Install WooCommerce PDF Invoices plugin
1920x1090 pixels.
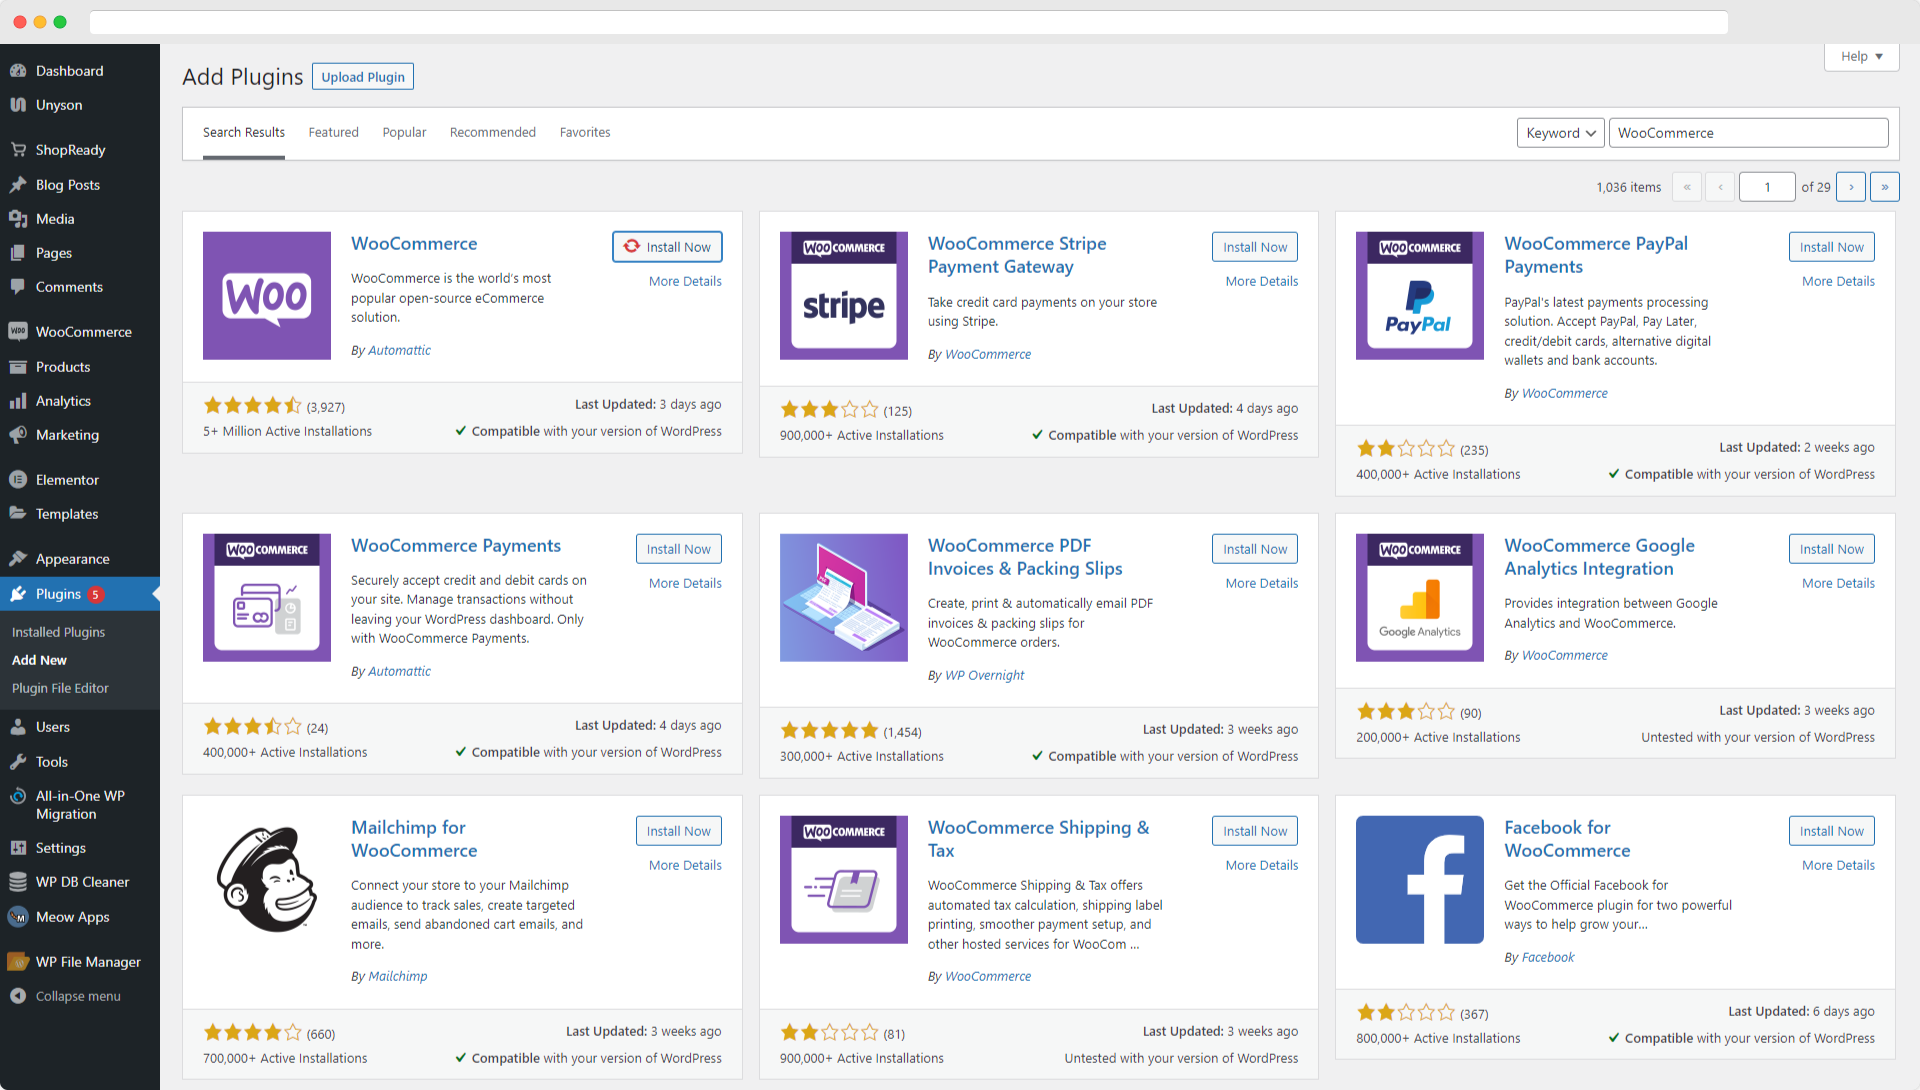[1255, 549]
